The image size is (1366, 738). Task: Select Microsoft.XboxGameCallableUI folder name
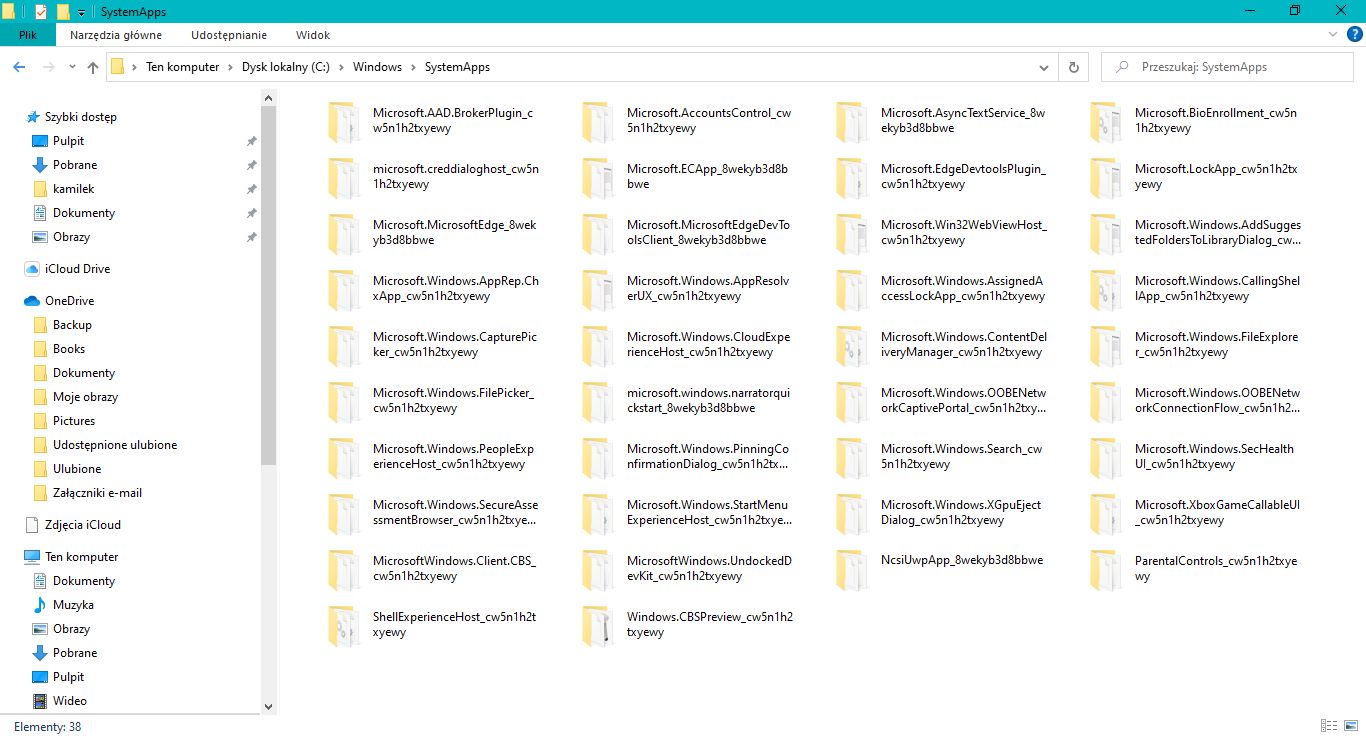[1218, 513]
